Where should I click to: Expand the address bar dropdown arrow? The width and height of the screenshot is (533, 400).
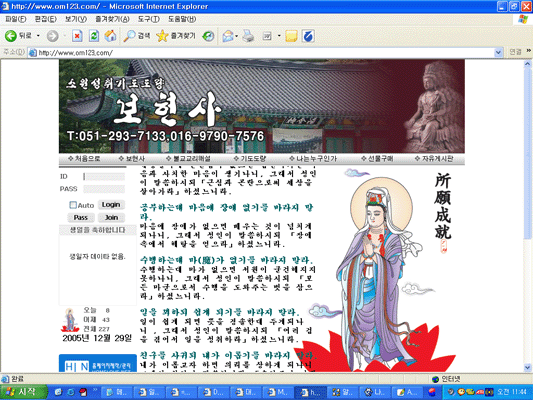coord(498,53)
